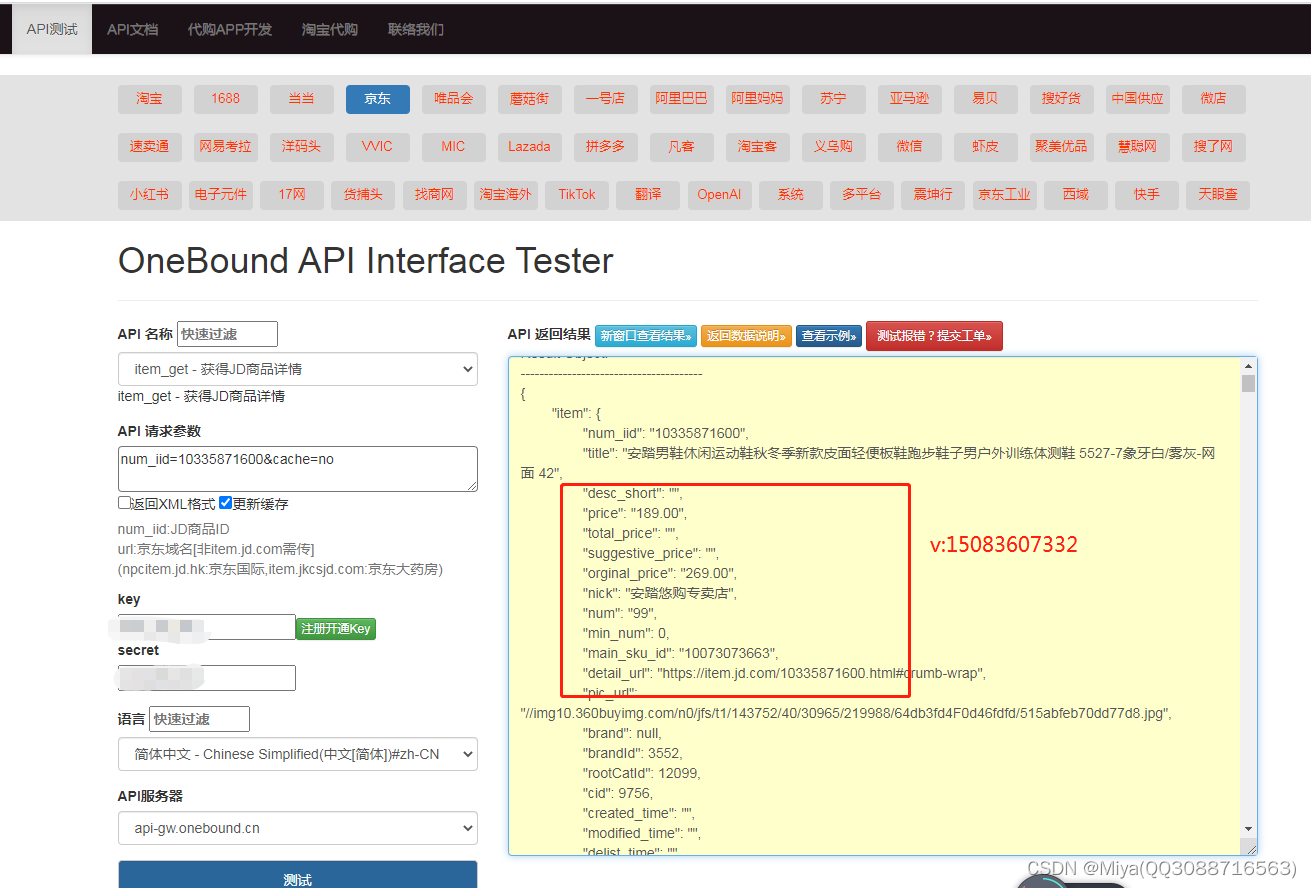Click the green 注册开通Key button
Image resolution: width=1311 pixels, height=888 pixels.
(x=336, y=628)
